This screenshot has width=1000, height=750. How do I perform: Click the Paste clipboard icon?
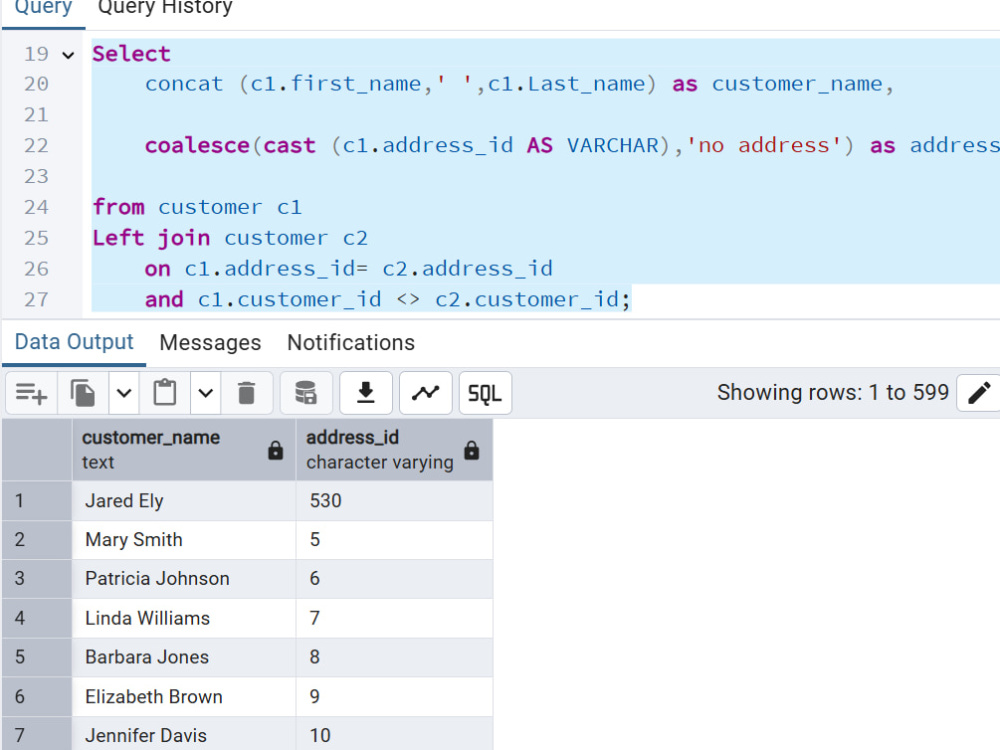[165, 393]
